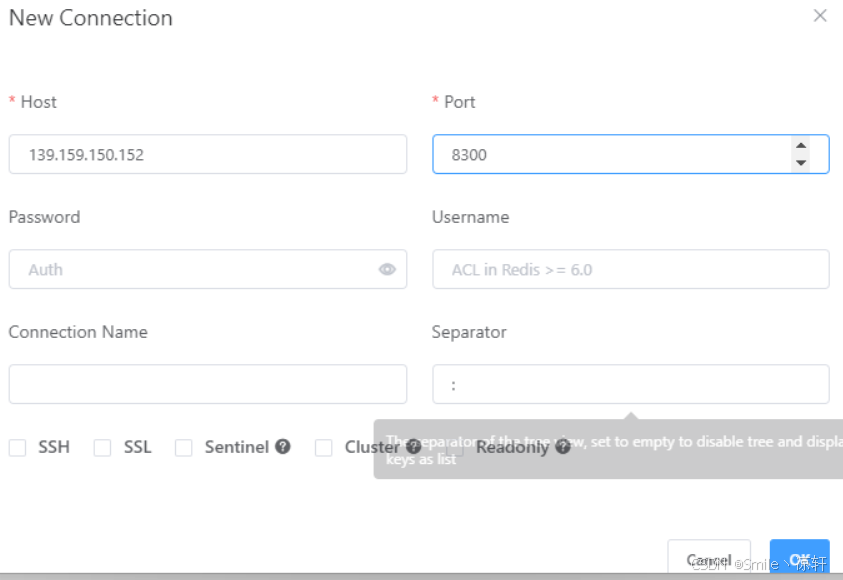Viewport: 843px width, 580px height.
Task: Focus the Connection Name field
Action: pos(208,384)
